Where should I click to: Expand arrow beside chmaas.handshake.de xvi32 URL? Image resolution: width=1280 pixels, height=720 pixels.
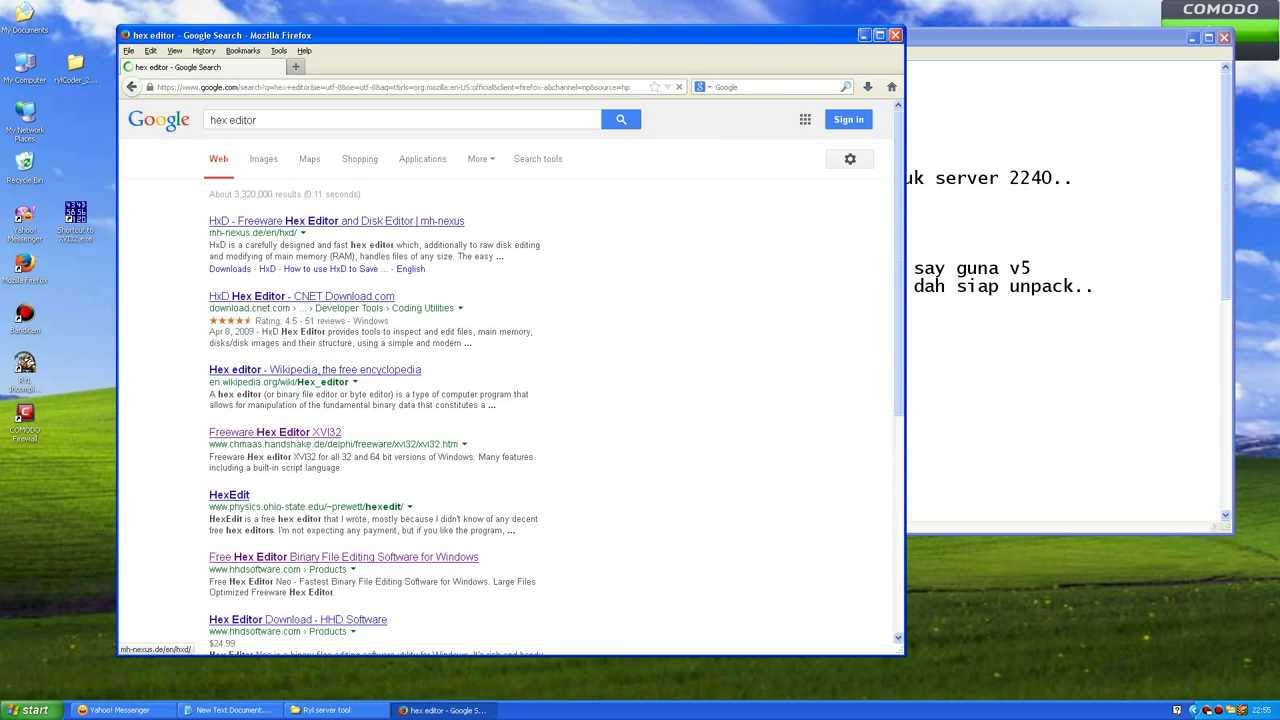coord(464,444)
